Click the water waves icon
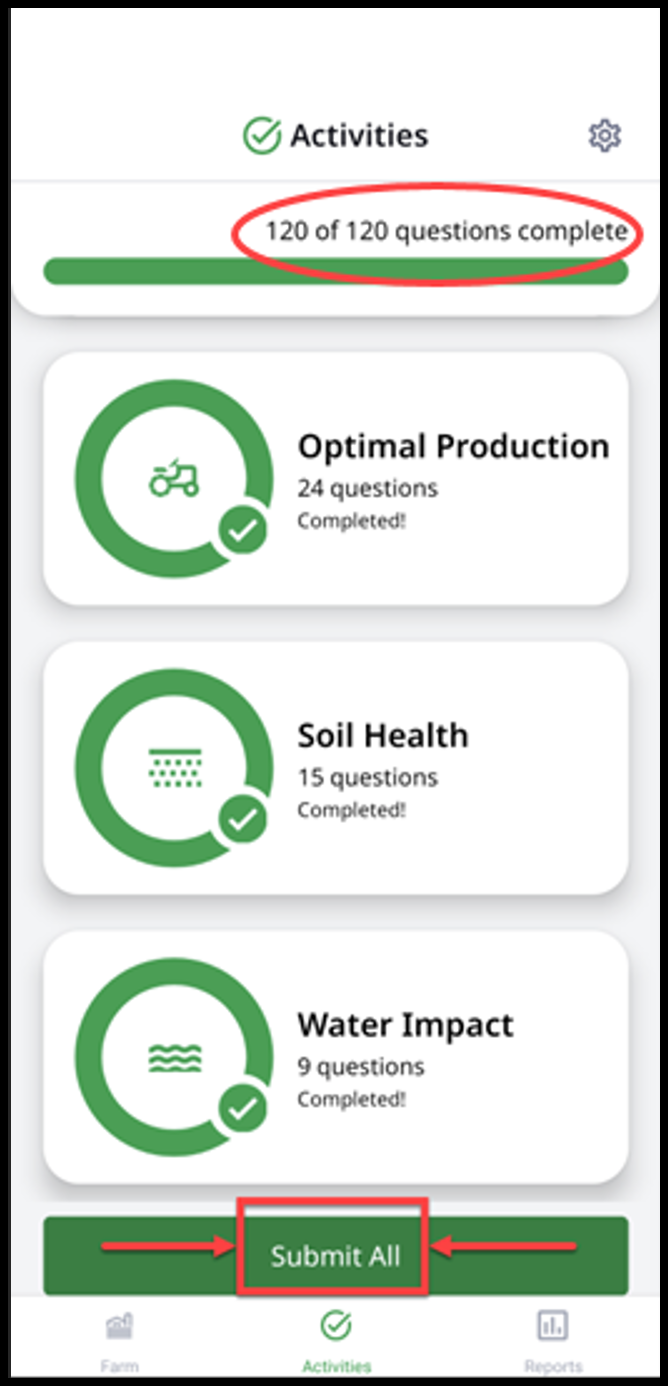 (x=174, y=1057)
